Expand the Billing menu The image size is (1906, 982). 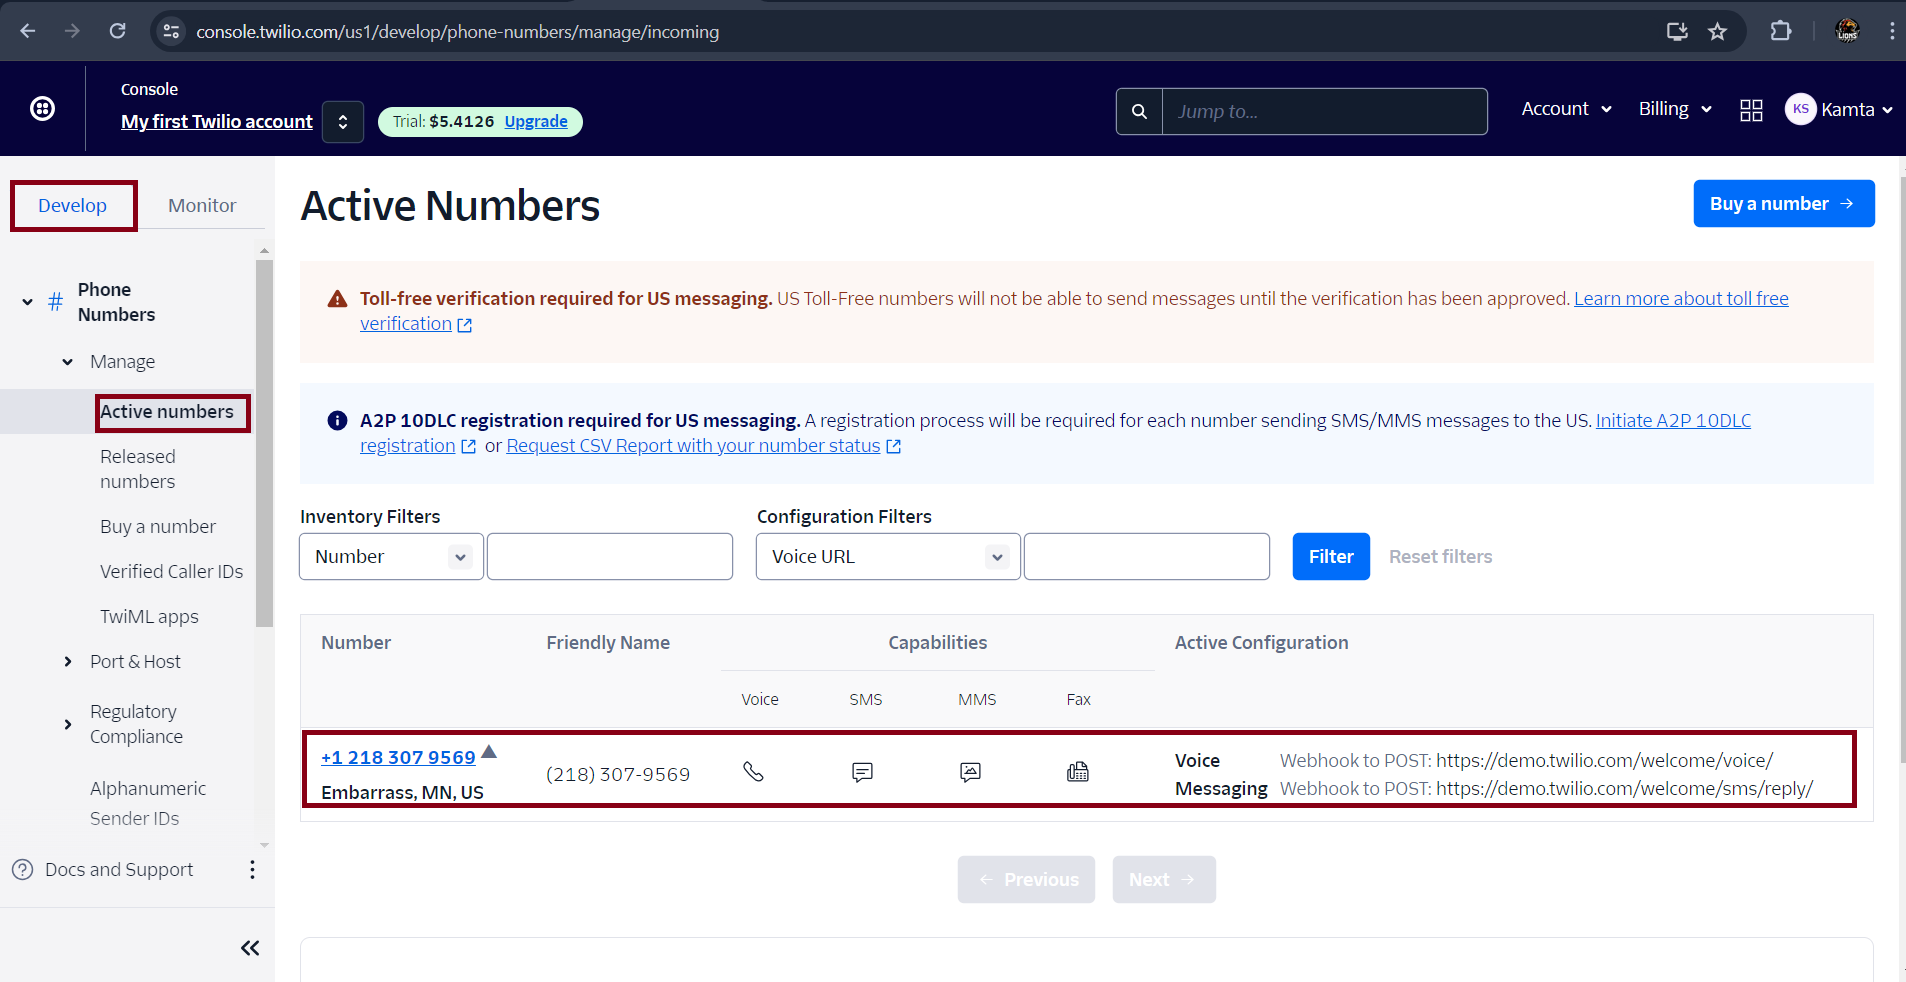pos(1675,109)
